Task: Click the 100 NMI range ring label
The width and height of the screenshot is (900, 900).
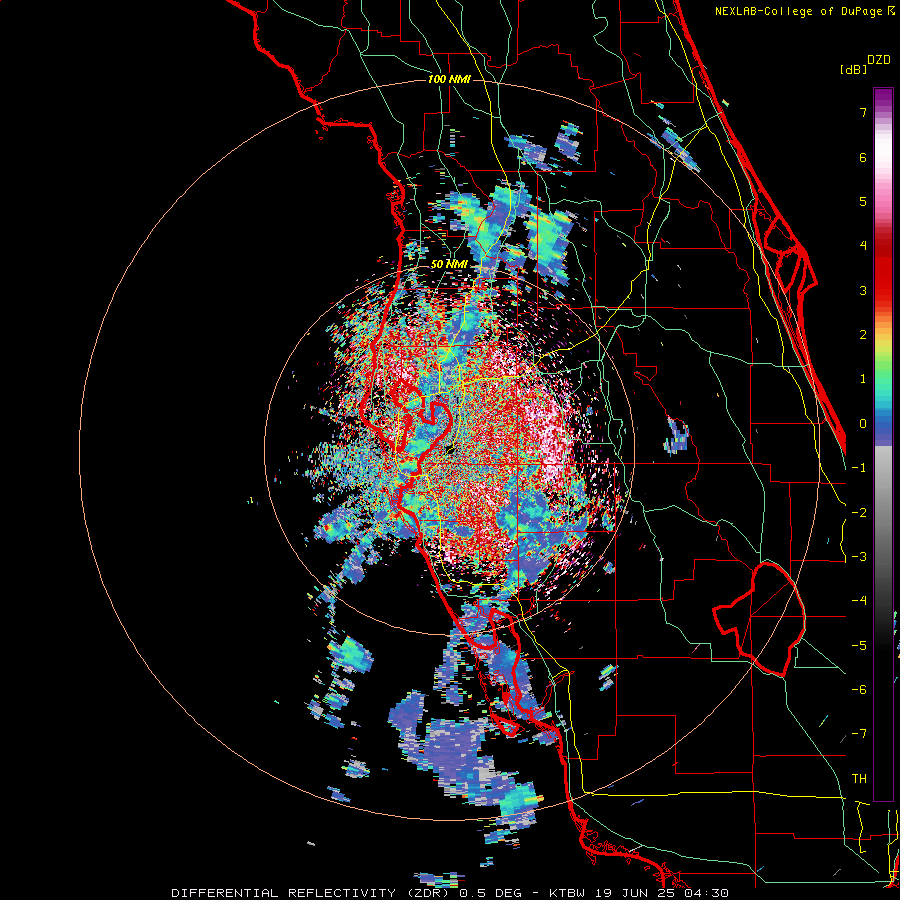Action: 449,79
